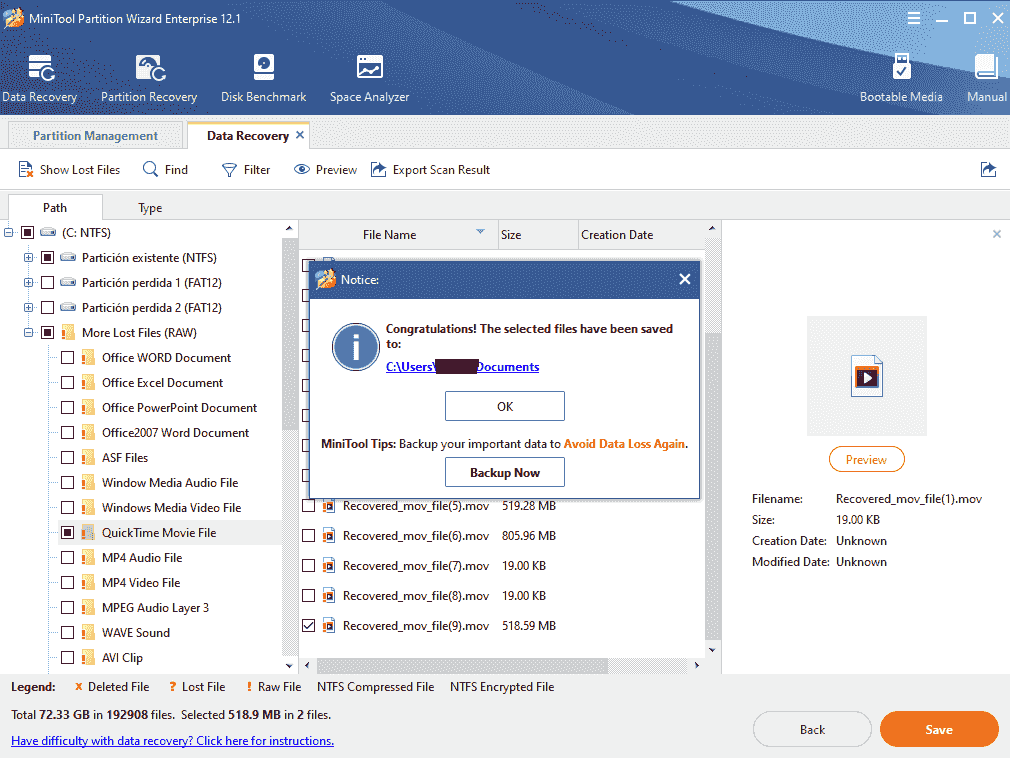The width and height of the screenshot is (1010, 758).
Task: Switch to the Partition Management tab
Action: tap(95, 136)
